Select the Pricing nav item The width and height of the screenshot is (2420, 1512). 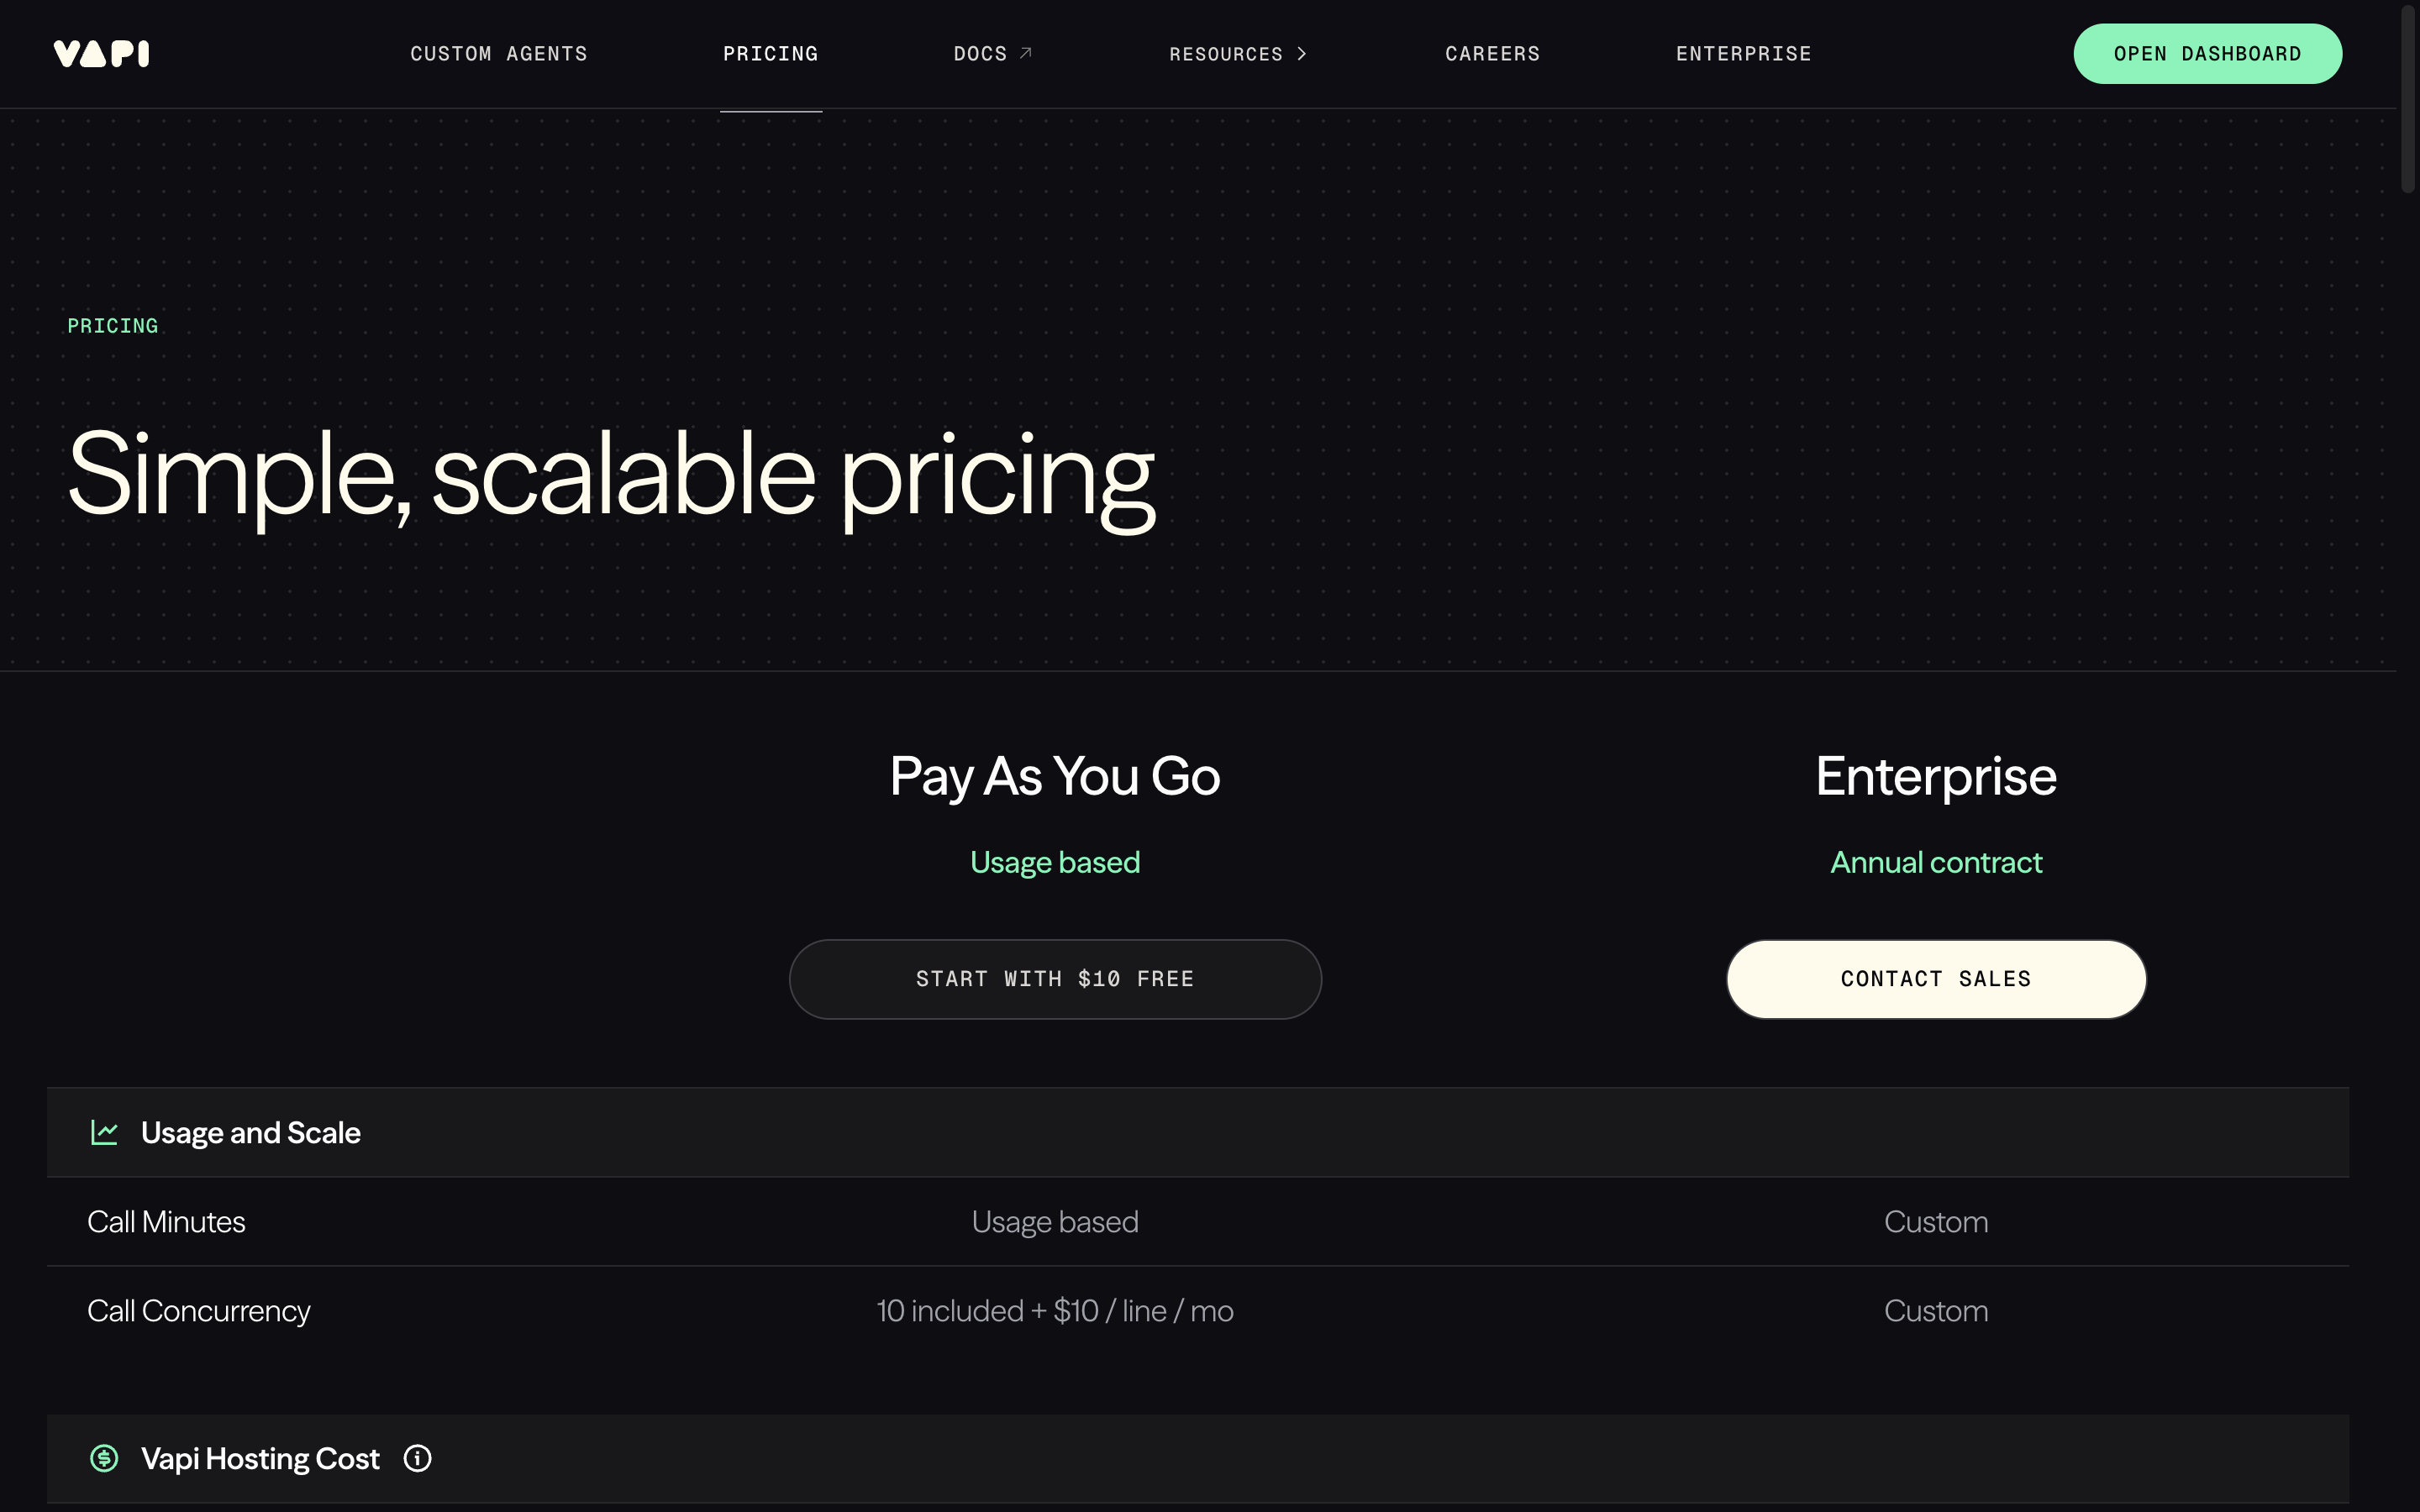coord(770,53)
